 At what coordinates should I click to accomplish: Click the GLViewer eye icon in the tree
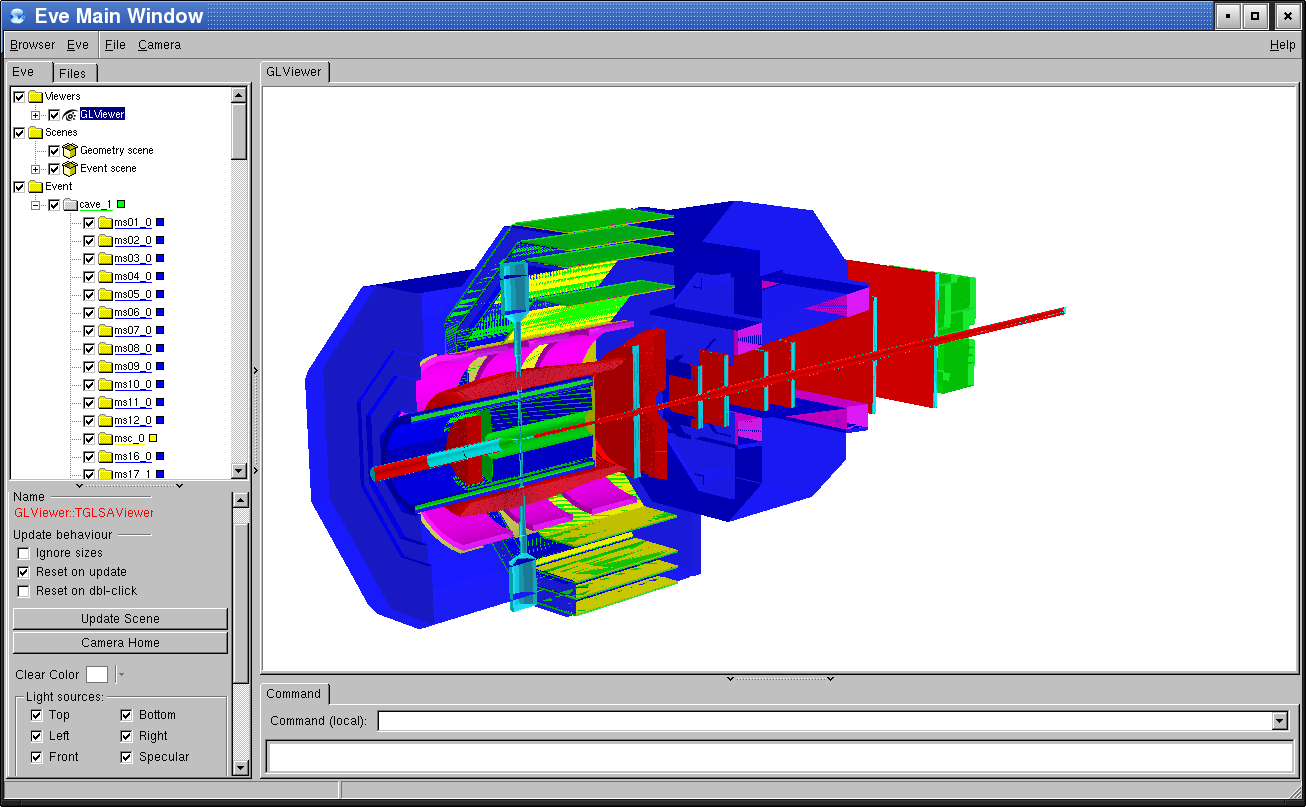click(x=70, y=114)
